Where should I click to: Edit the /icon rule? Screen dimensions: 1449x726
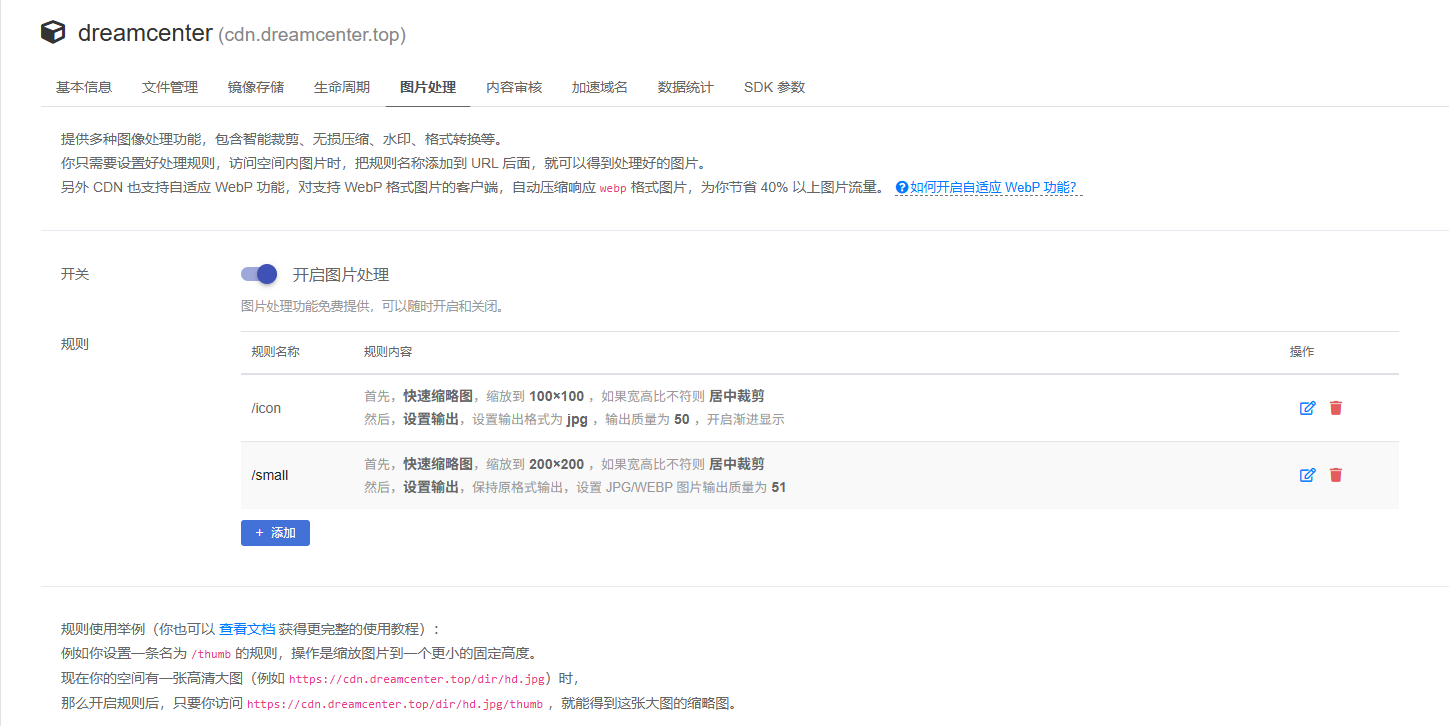(1307, 408)
